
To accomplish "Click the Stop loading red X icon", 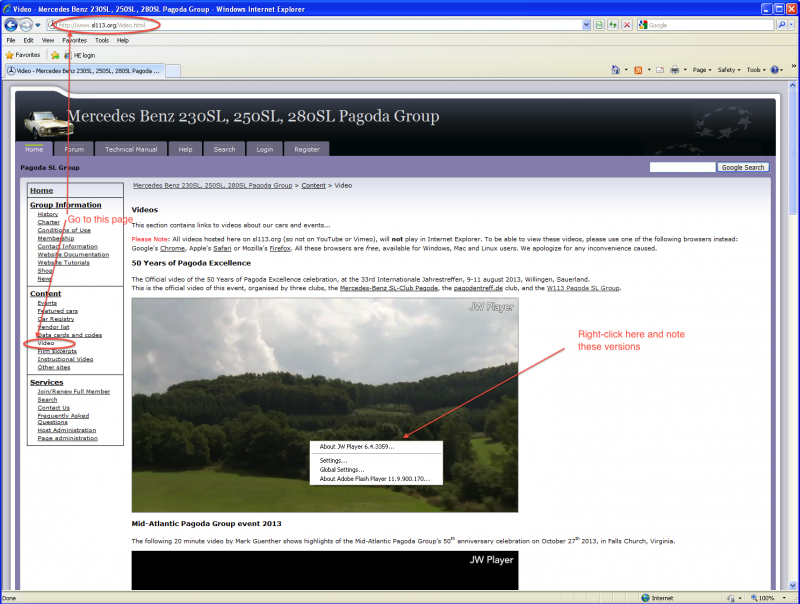I will (x=628, y=25).
